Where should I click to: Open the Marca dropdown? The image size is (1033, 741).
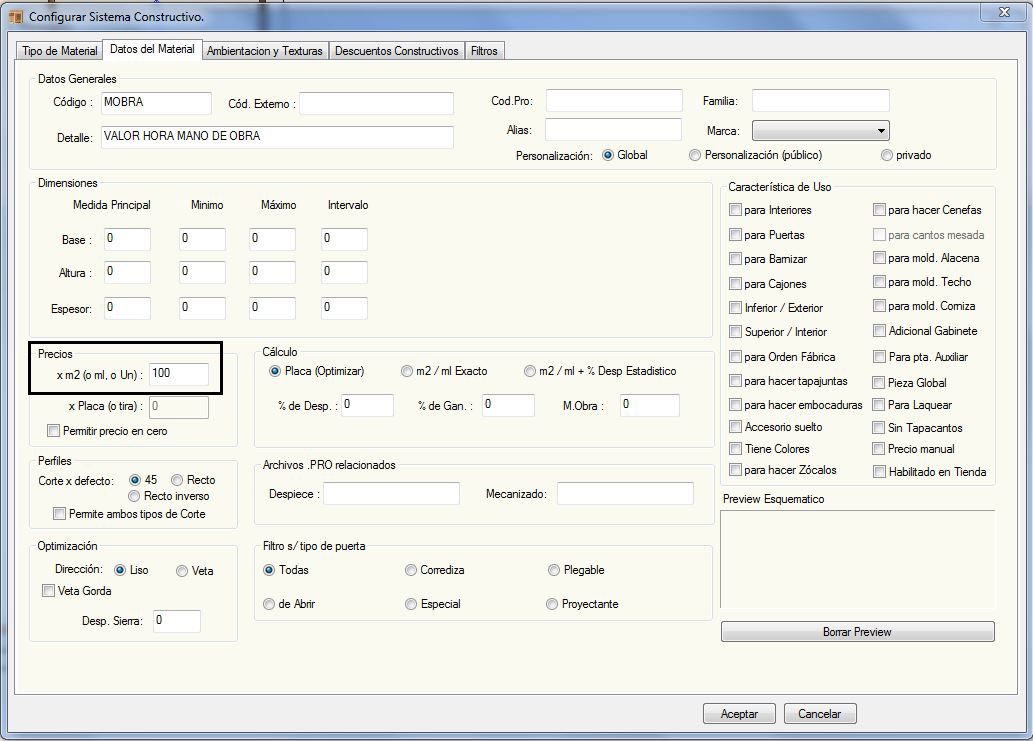point(821,130)
